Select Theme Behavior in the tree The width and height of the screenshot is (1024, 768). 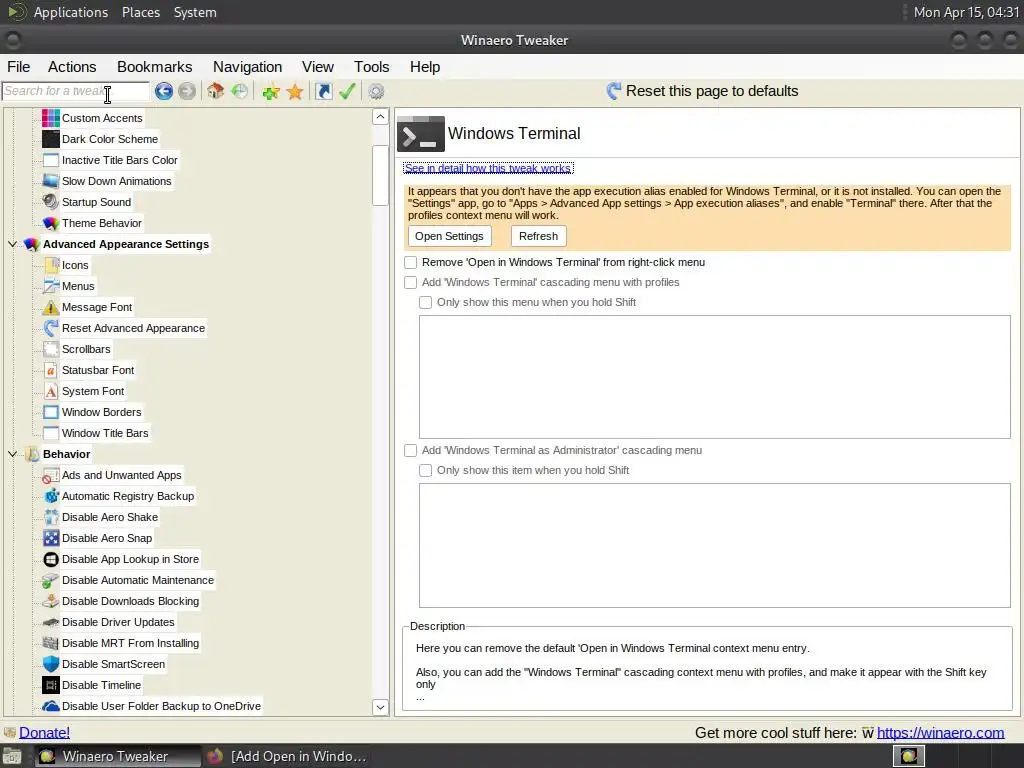(x=102, y=223)
